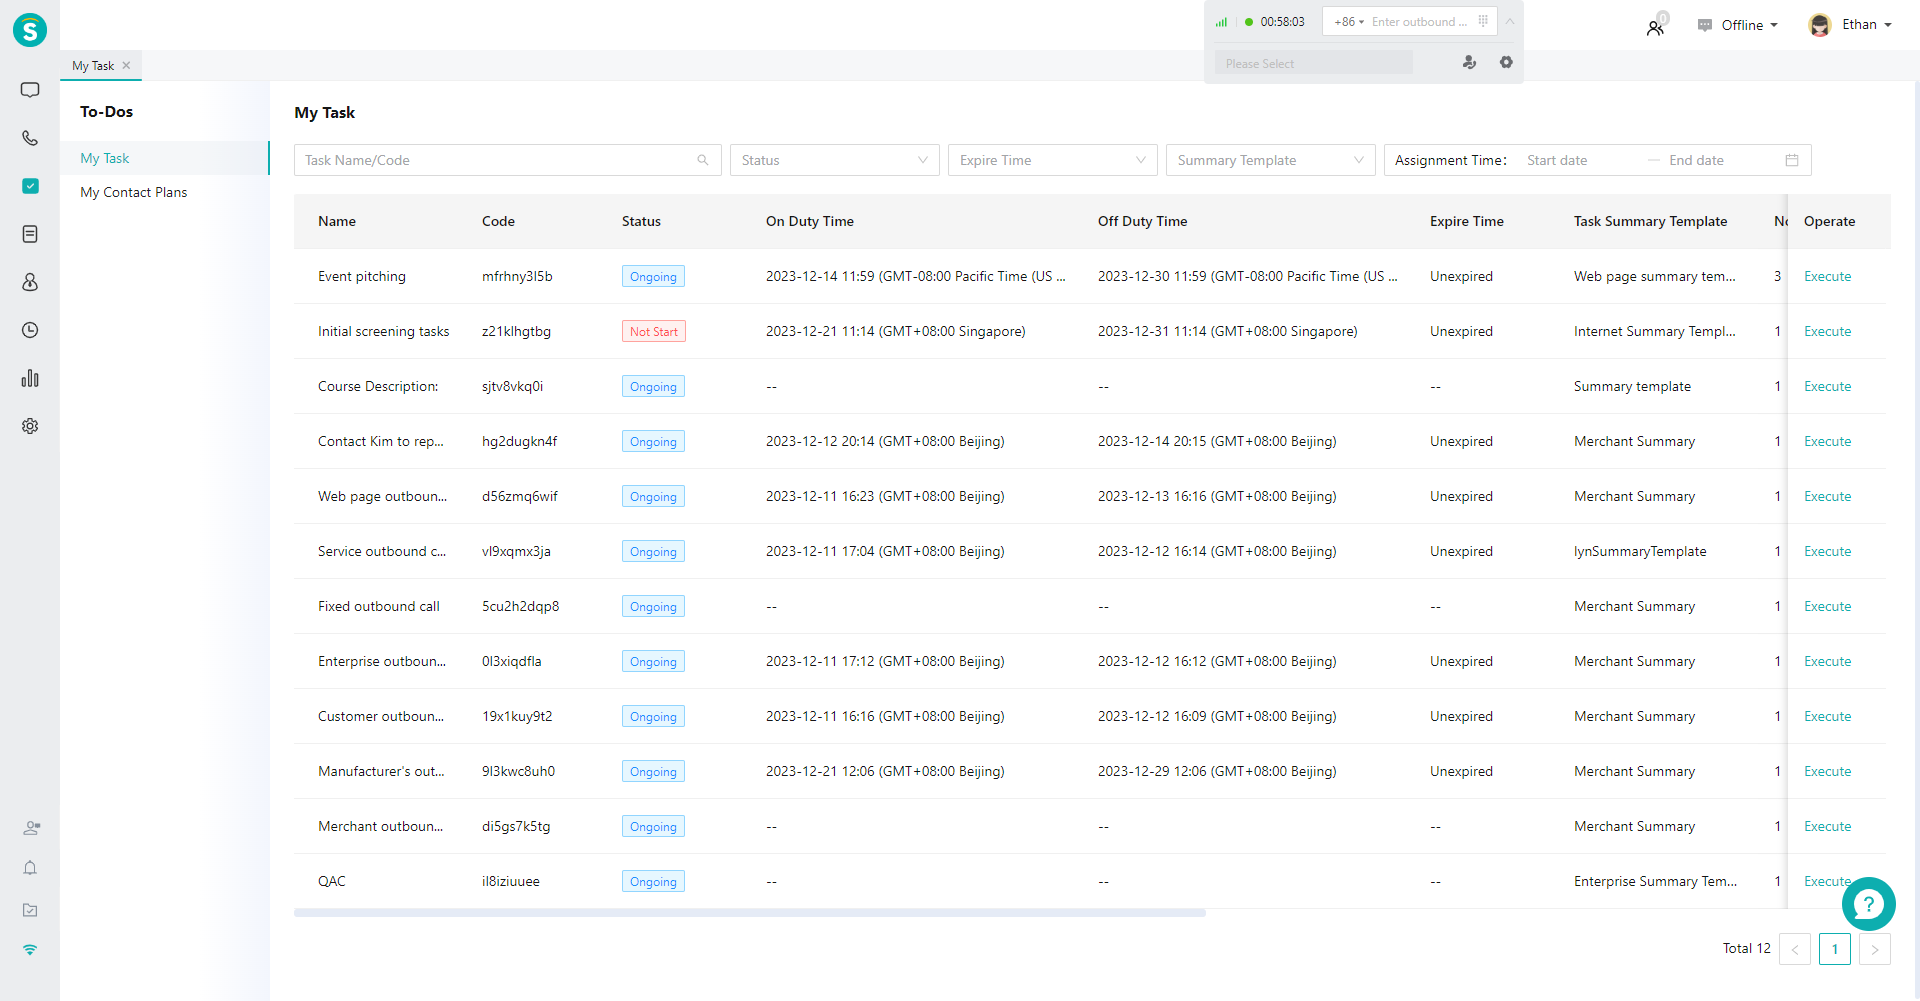Open softphone settings gear icon

(x=1506, y=62)
